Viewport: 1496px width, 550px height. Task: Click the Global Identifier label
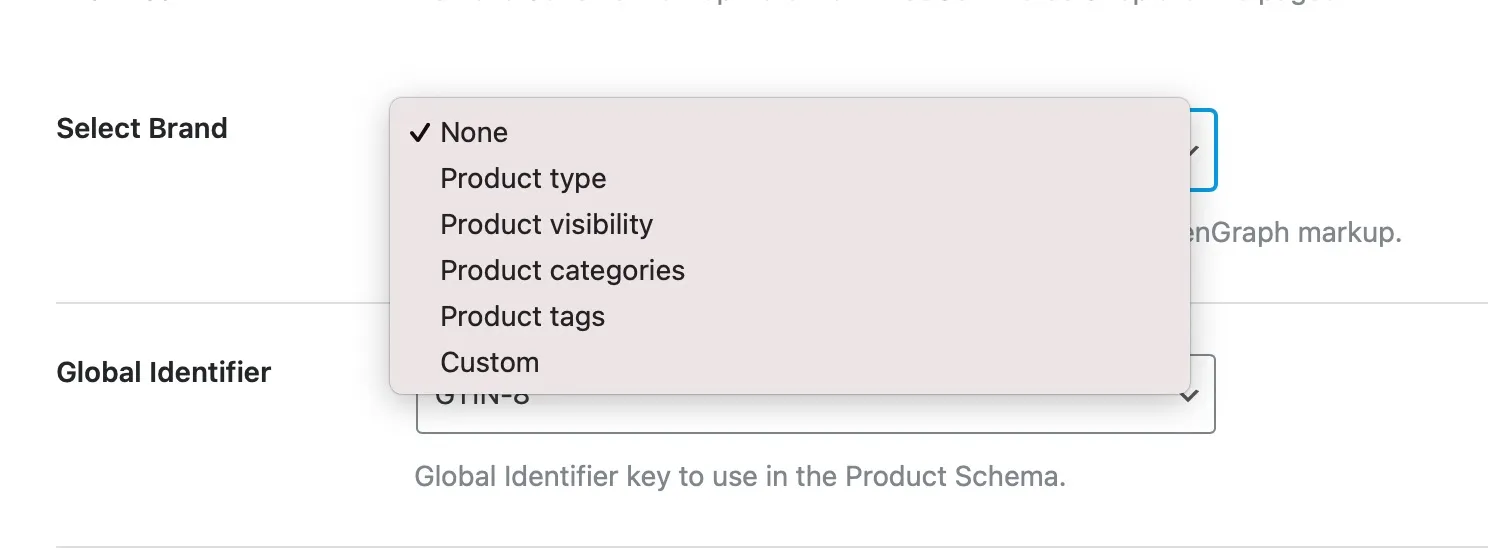click(164, 373)
